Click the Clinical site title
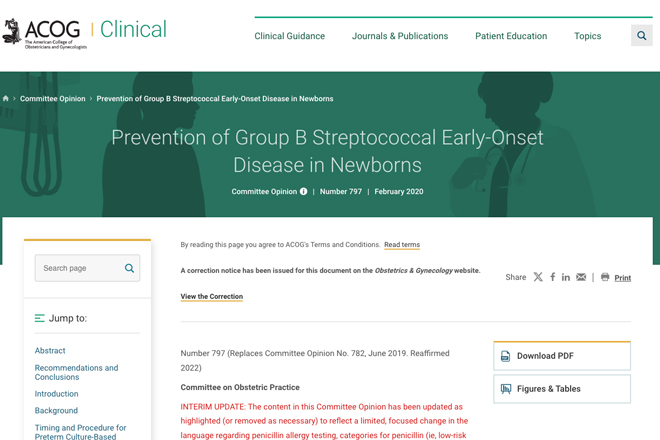This screenshot has height=440, width=660. coord(133,29)
